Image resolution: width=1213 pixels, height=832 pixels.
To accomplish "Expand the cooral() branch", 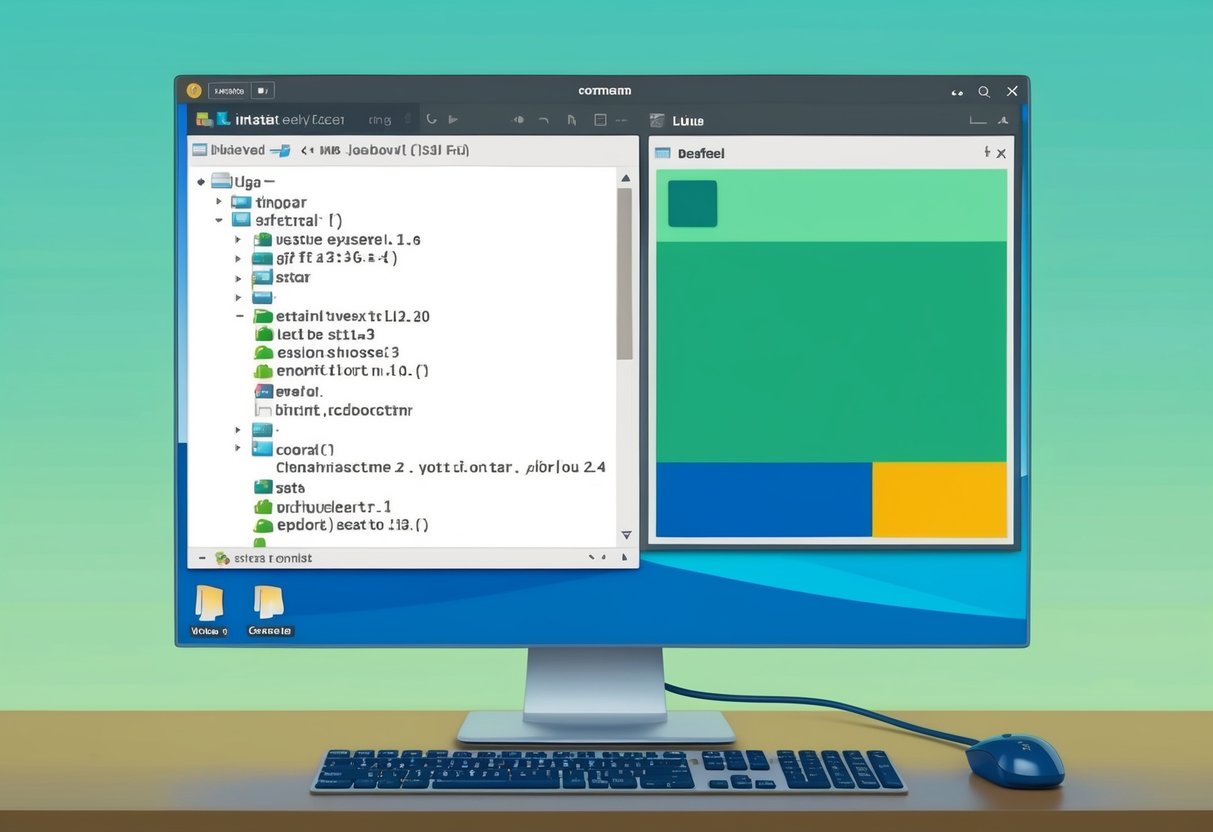I will point(238,449).
